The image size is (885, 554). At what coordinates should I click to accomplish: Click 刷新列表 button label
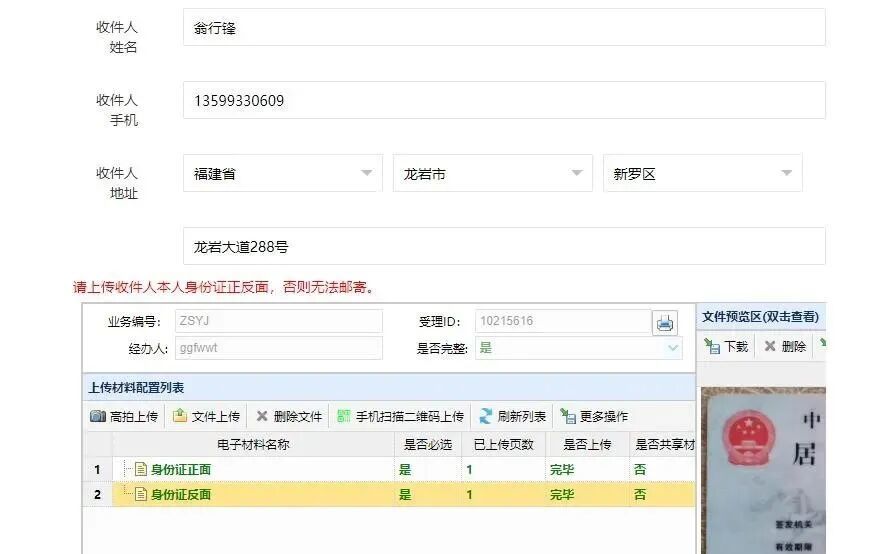coord(522,416)
